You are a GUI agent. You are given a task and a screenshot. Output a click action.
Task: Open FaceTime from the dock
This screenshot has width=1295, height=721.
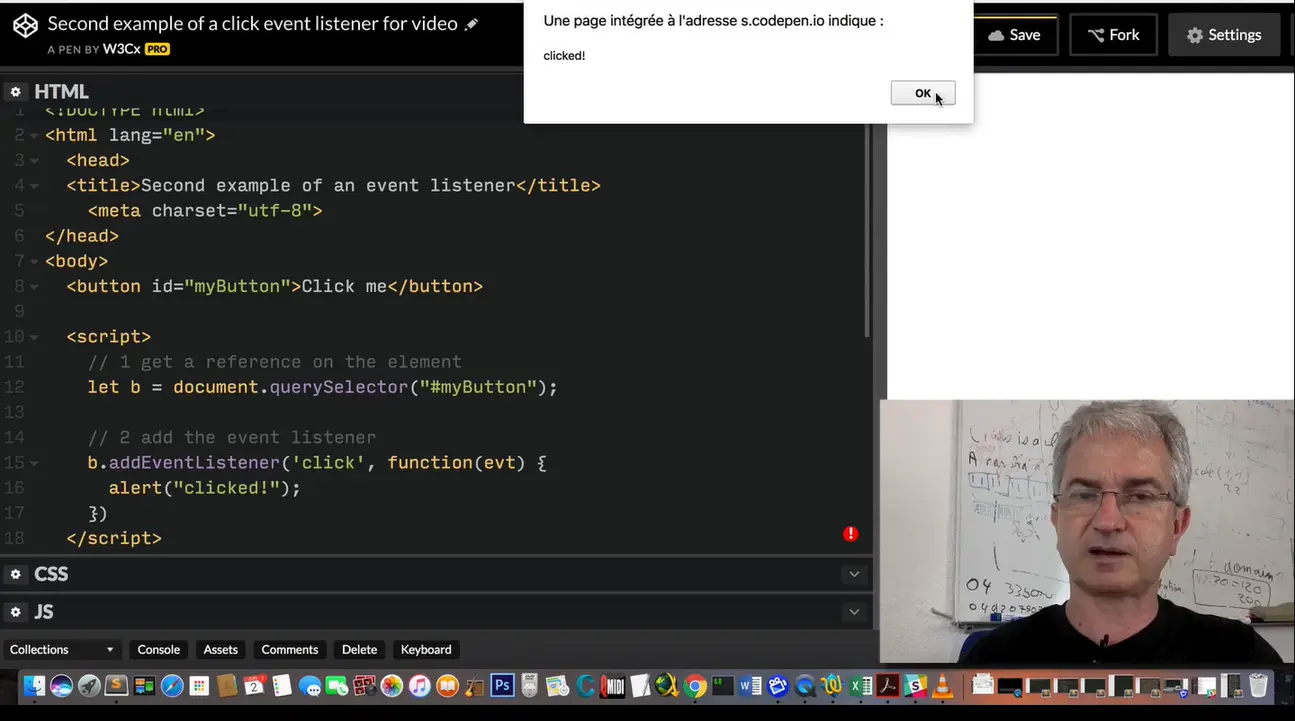(x=336, y=686)
